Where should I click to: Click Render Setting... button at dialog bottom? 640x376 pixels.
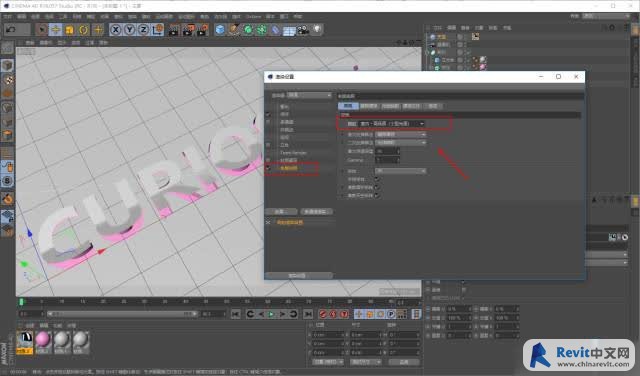click(x=298, y=276)
